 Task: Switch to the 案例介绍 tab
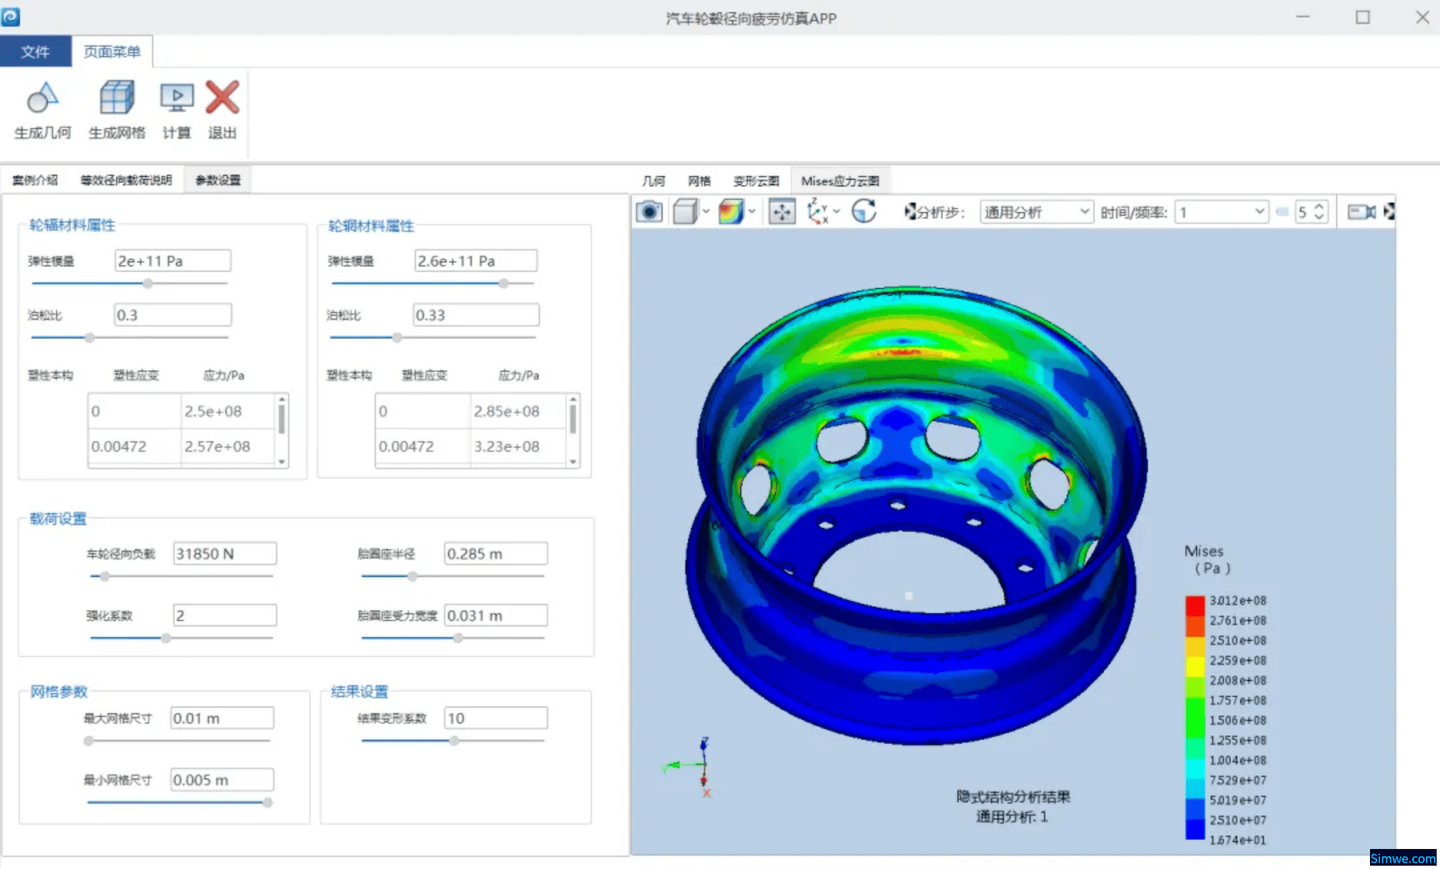click(x=35, y=180)
